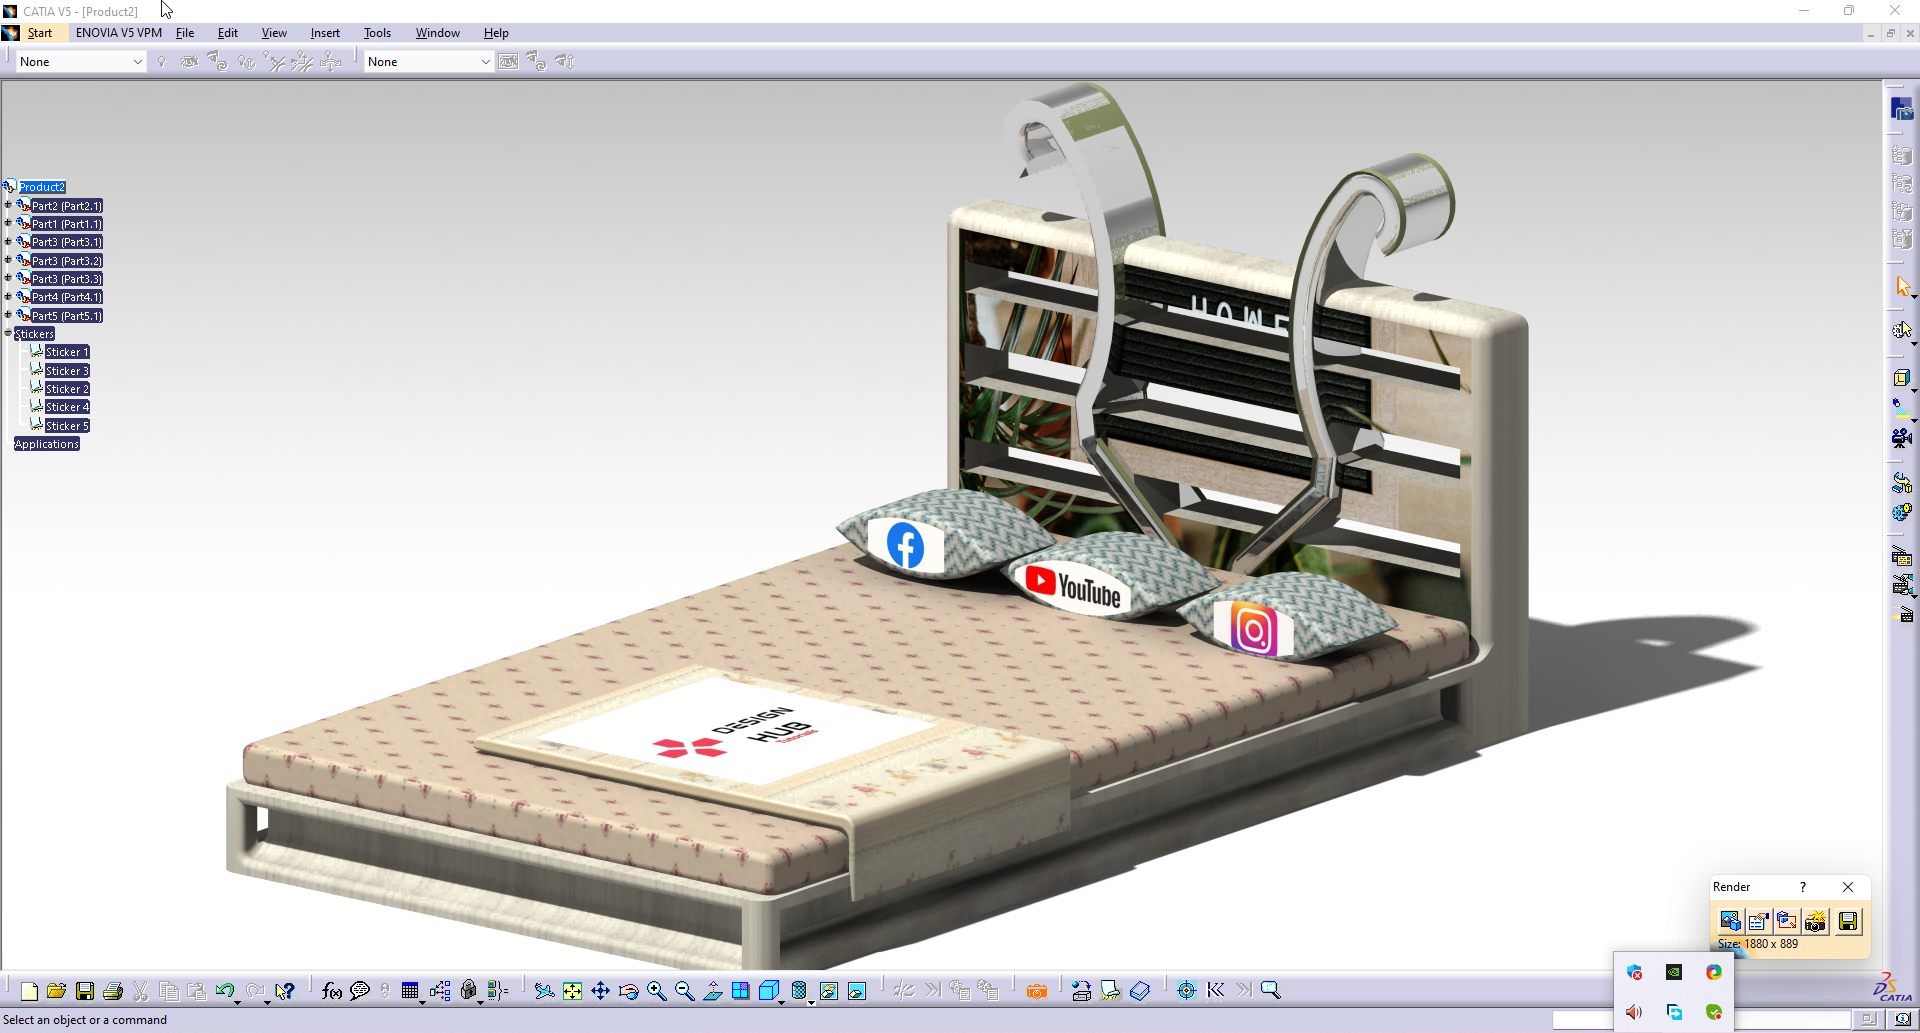Zoom In on the model
Viewport: 1920px width, 1033px height.
tap(656, 991)
